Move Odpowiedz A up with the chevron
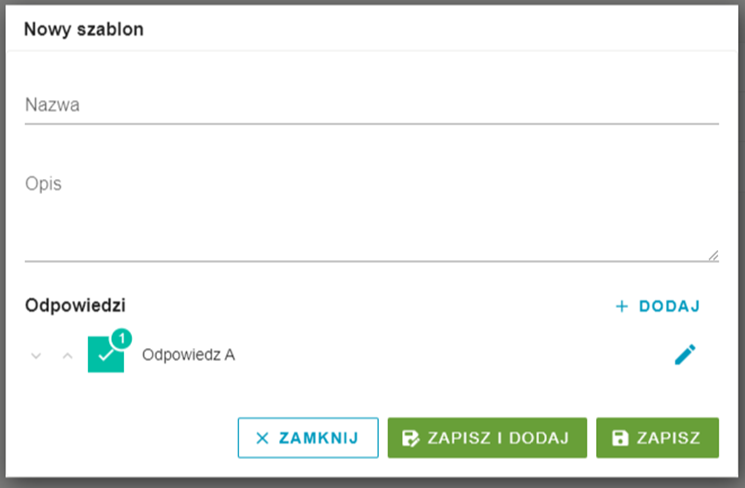This screenshot has width=745, height=488. (67, 355)
